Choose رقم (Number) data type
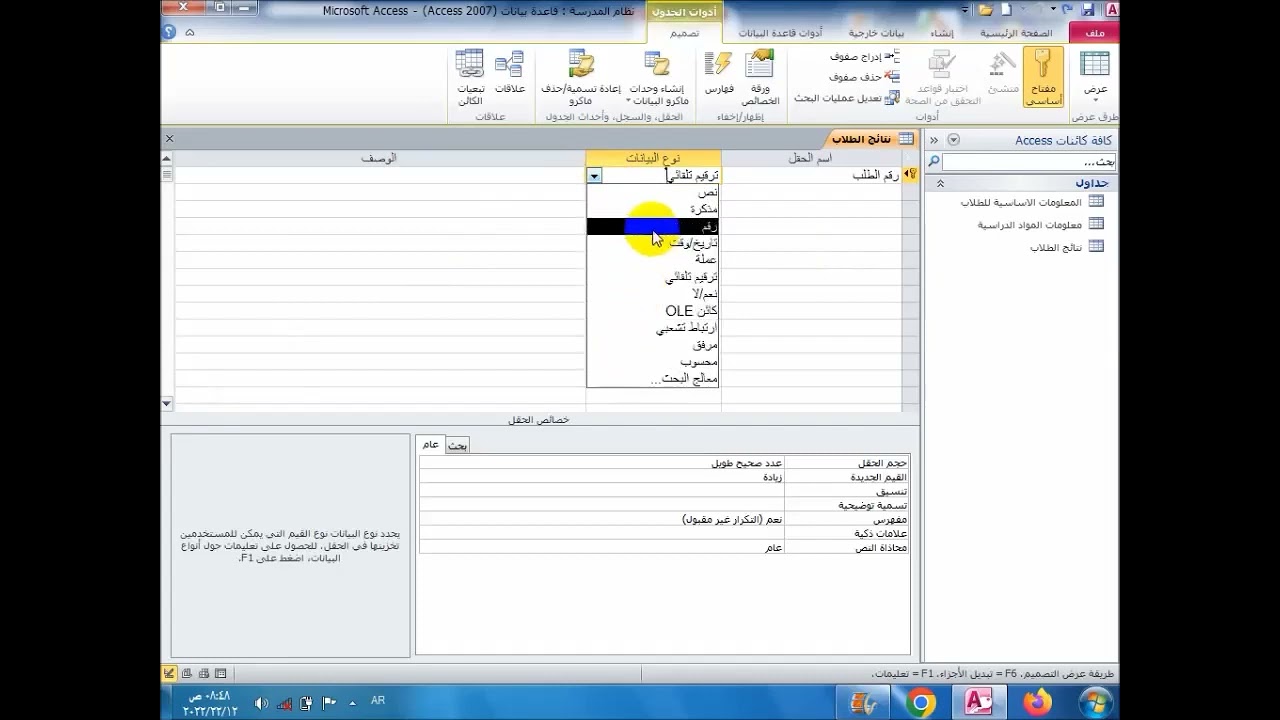This screenshot has height=720, width=1280. 653,227
